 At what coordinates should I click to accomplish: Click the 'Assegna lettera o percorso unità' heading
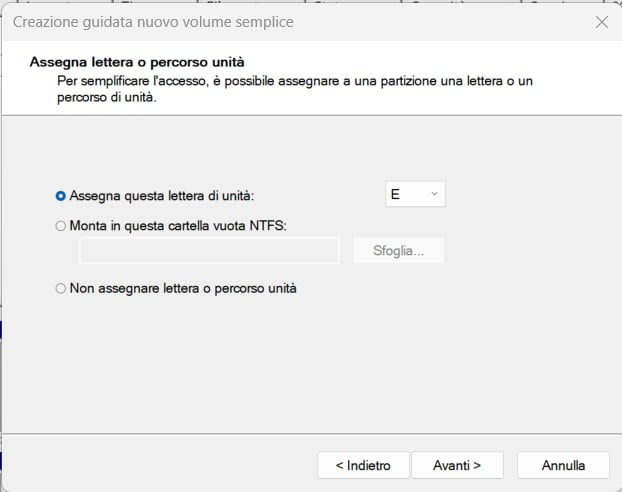137,62
